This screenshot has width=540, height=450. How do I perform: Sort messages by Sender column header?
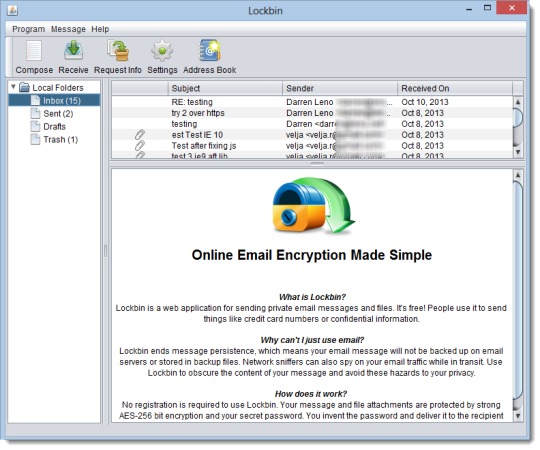(x=340, y=88)
